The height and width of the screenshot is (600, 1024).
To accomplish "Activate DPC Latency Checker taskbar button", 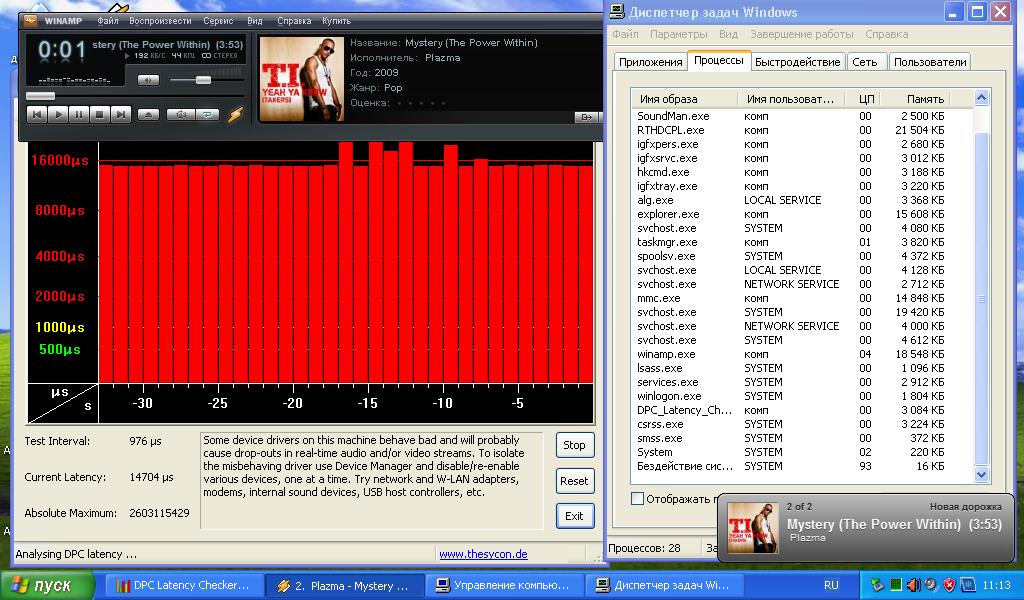I will pos(182,585).
